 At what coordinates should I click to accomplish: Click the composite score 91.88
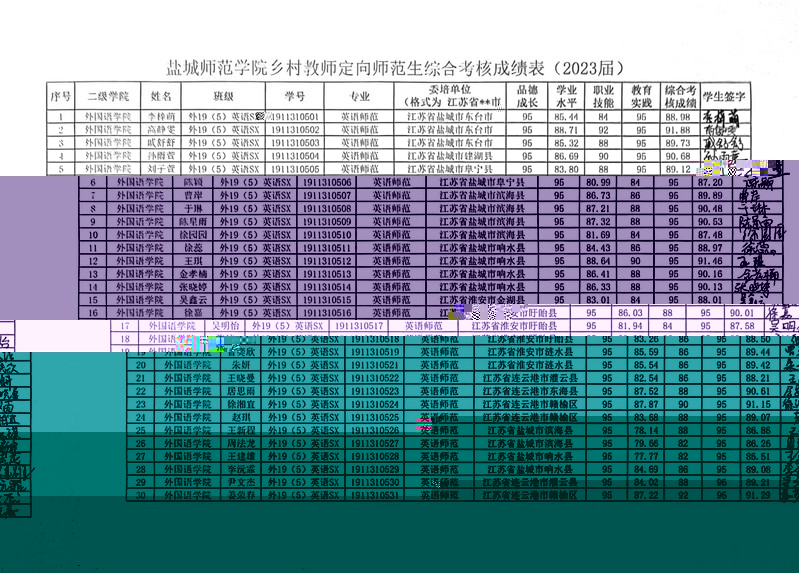tap(678, 130)
